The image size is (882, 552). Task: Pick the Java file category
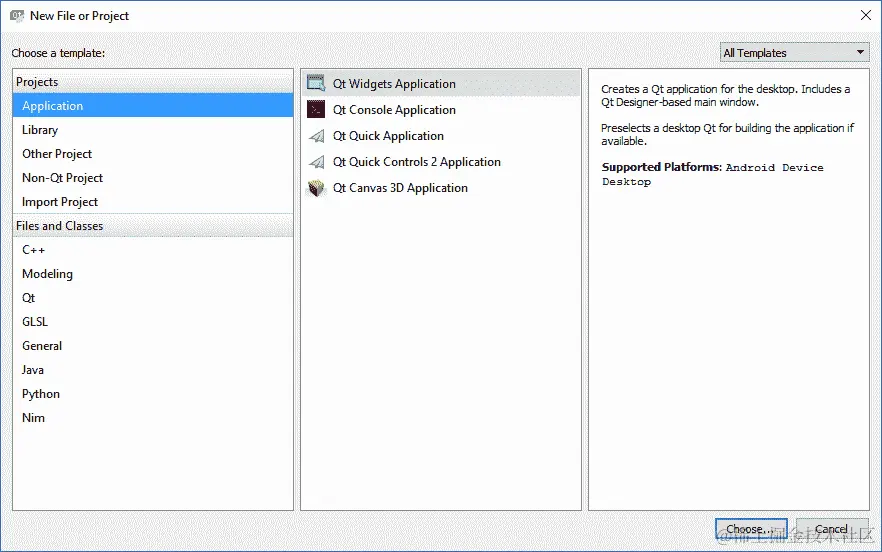pos(153,370)
